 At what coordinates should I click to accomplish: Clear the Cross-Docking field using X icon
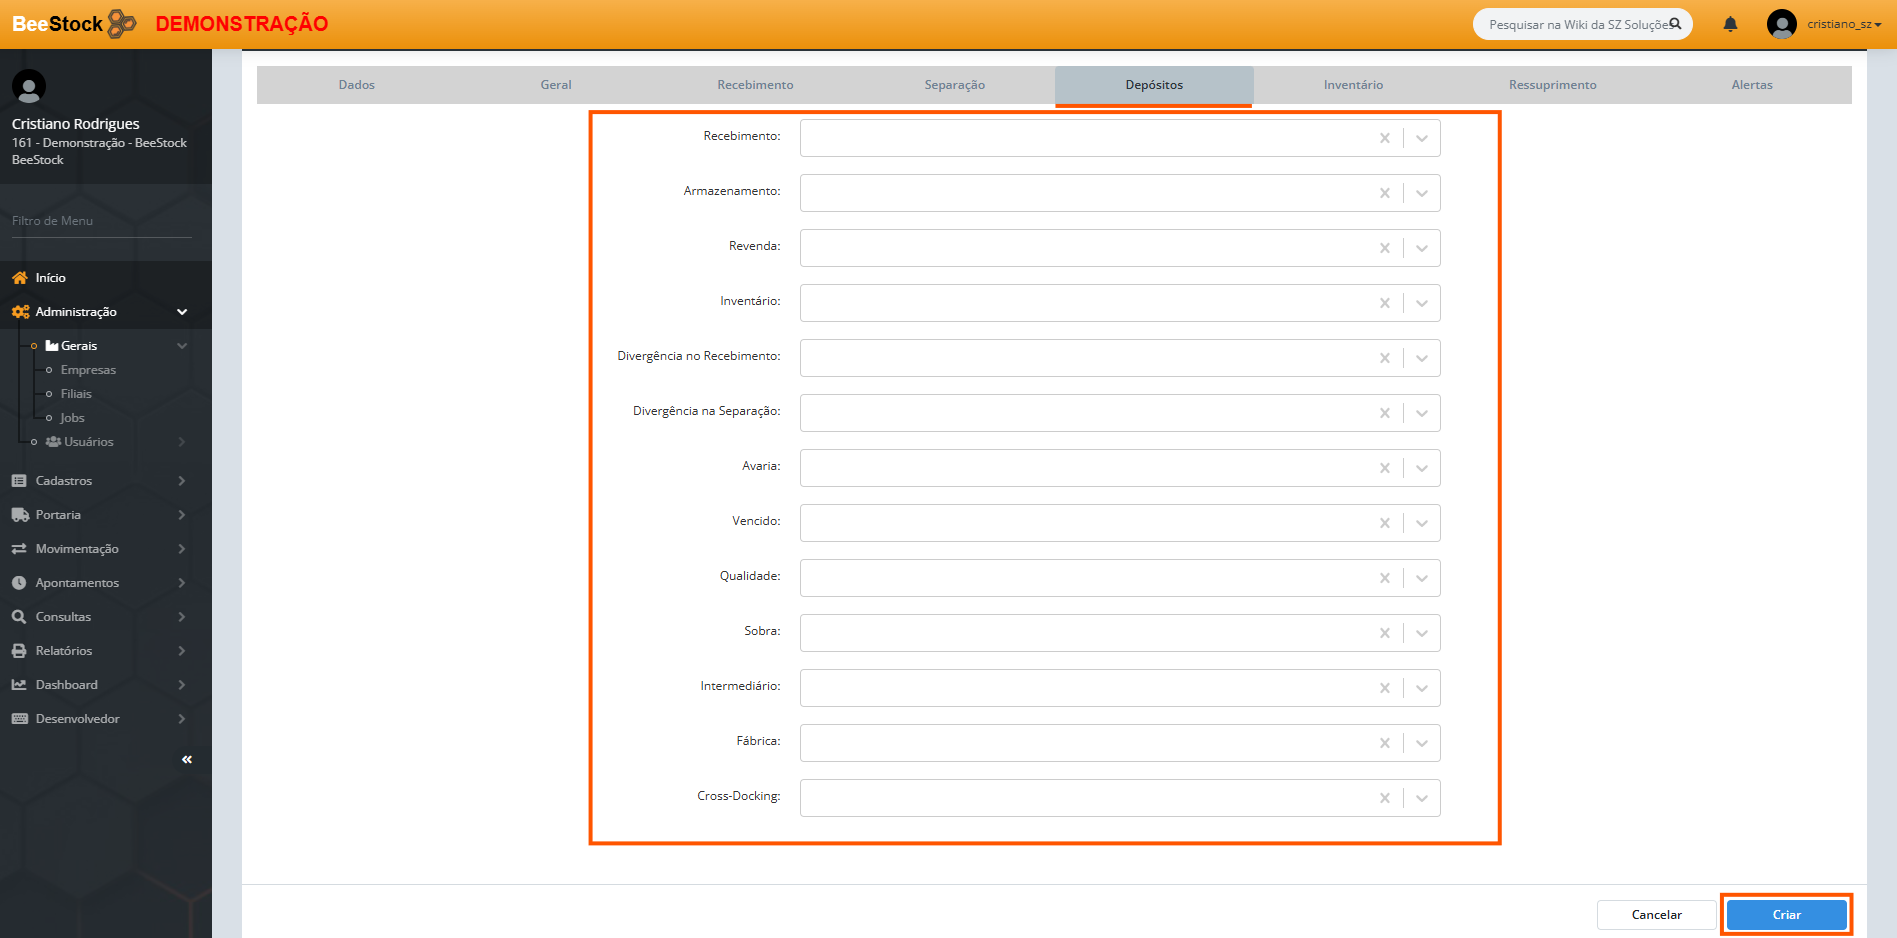(x=1384, y=798)
